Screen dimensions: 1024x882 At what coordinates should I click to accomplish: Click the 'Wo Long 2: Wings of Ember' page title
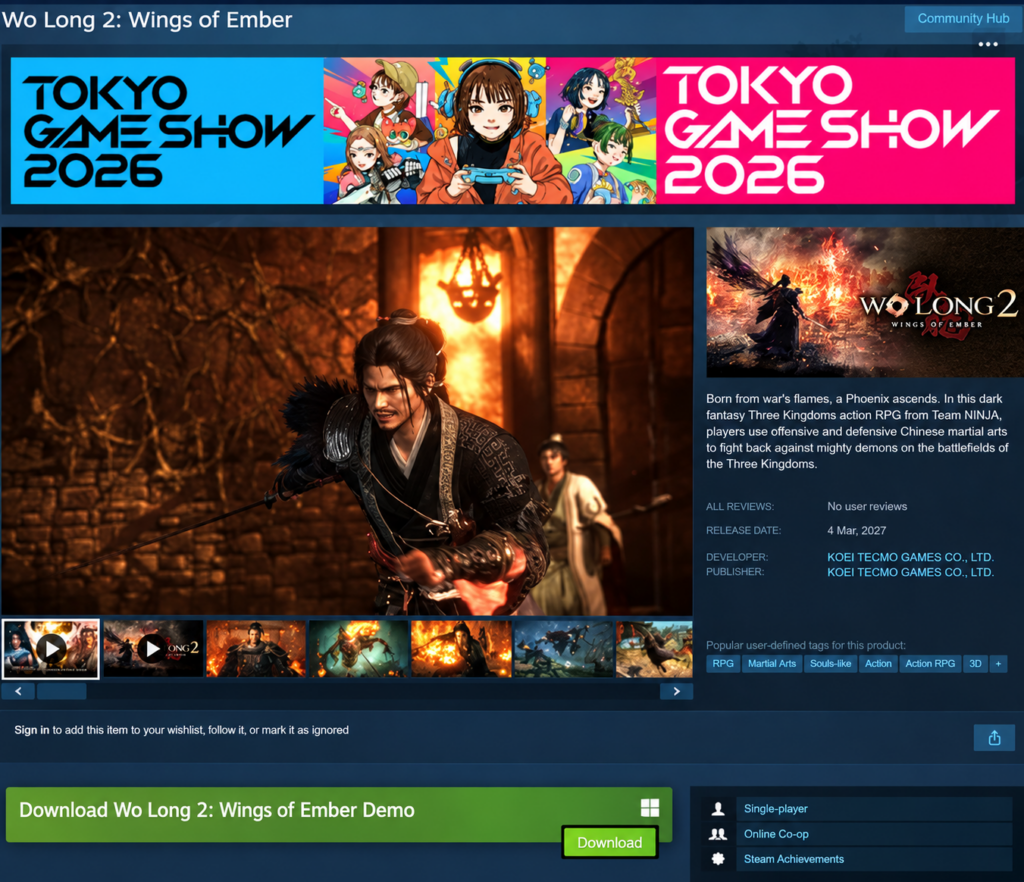(147, 20)
